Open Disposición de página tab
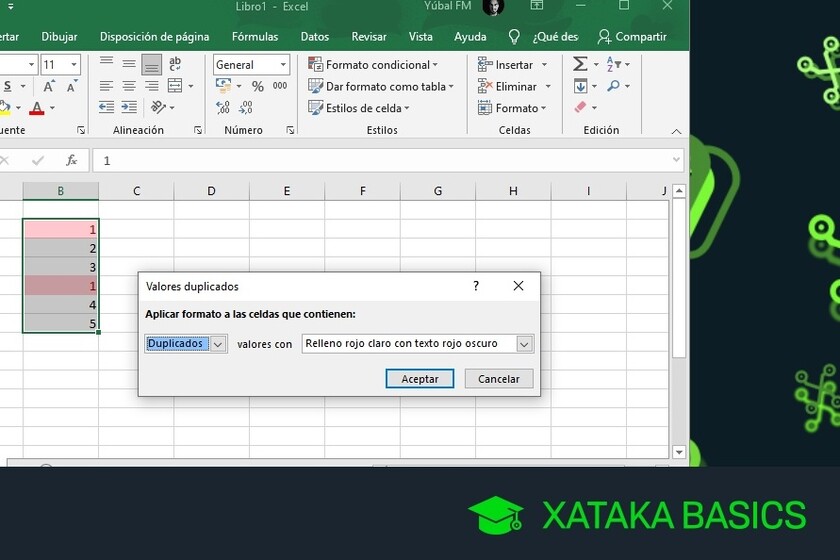The height and width of the screenshot is (560, 840). [154, 36]
